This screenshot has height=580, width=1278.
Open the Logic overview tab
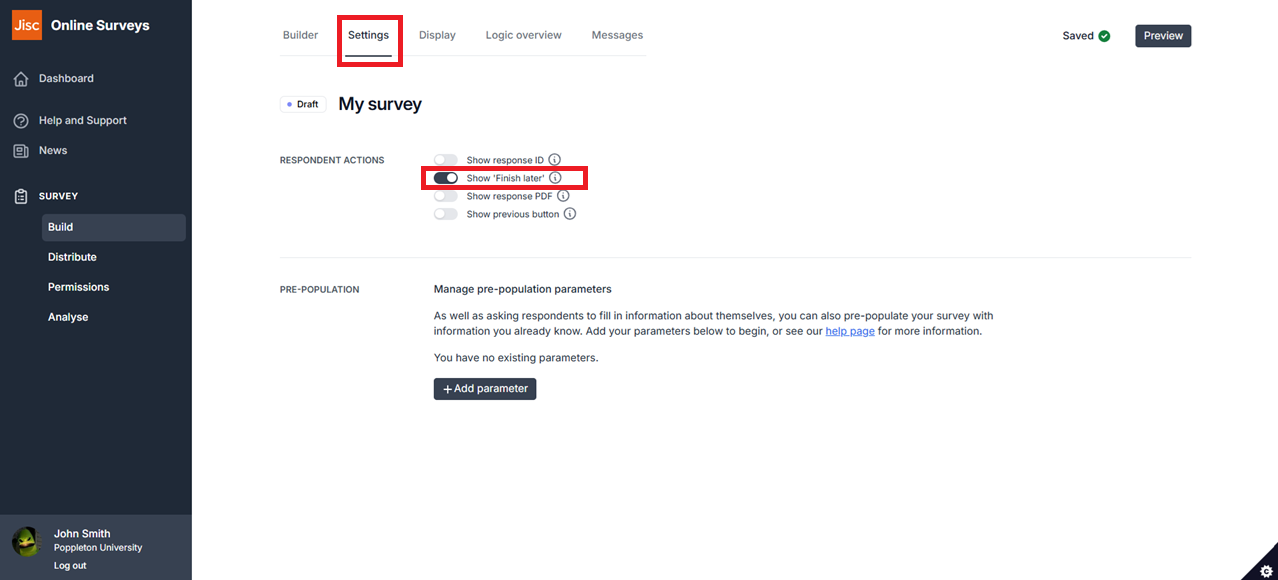(524, 35)
